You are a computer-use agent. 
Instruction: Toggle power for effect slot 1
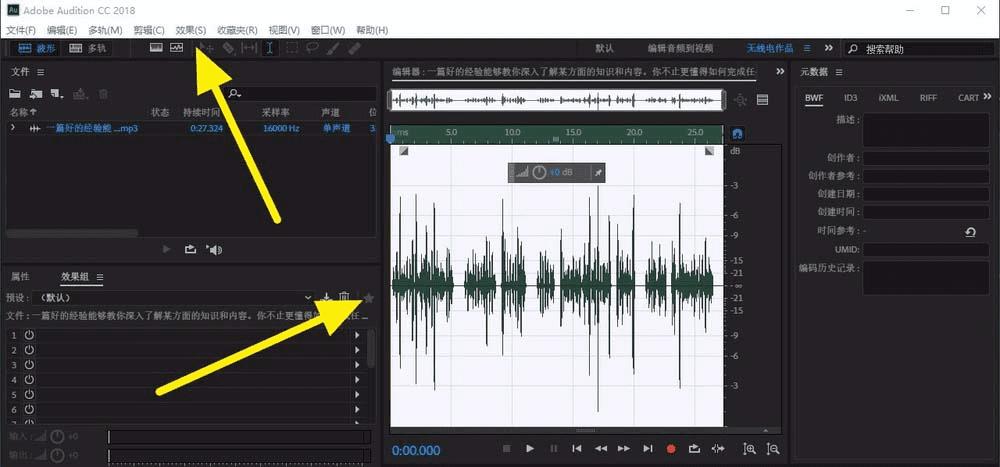click(x=29, y=335)
